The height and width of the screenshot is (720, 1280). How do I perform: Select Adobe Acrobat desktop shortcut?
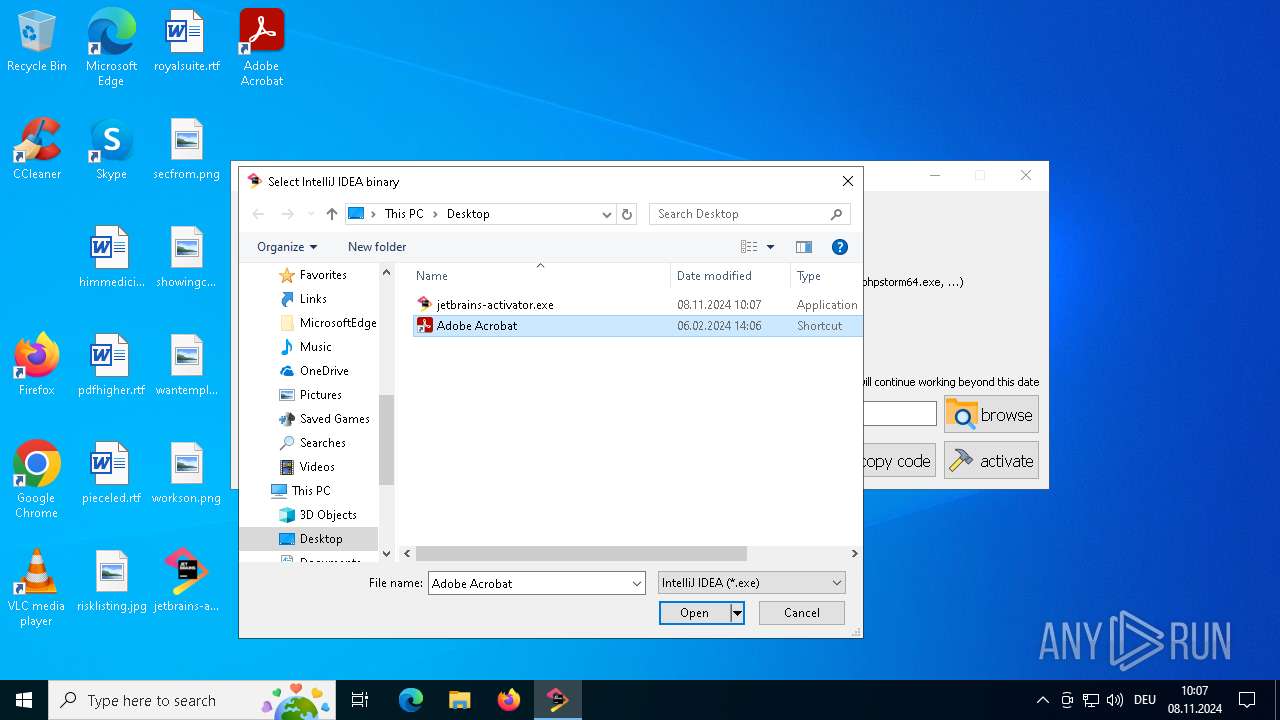click(x=262, y=48)
